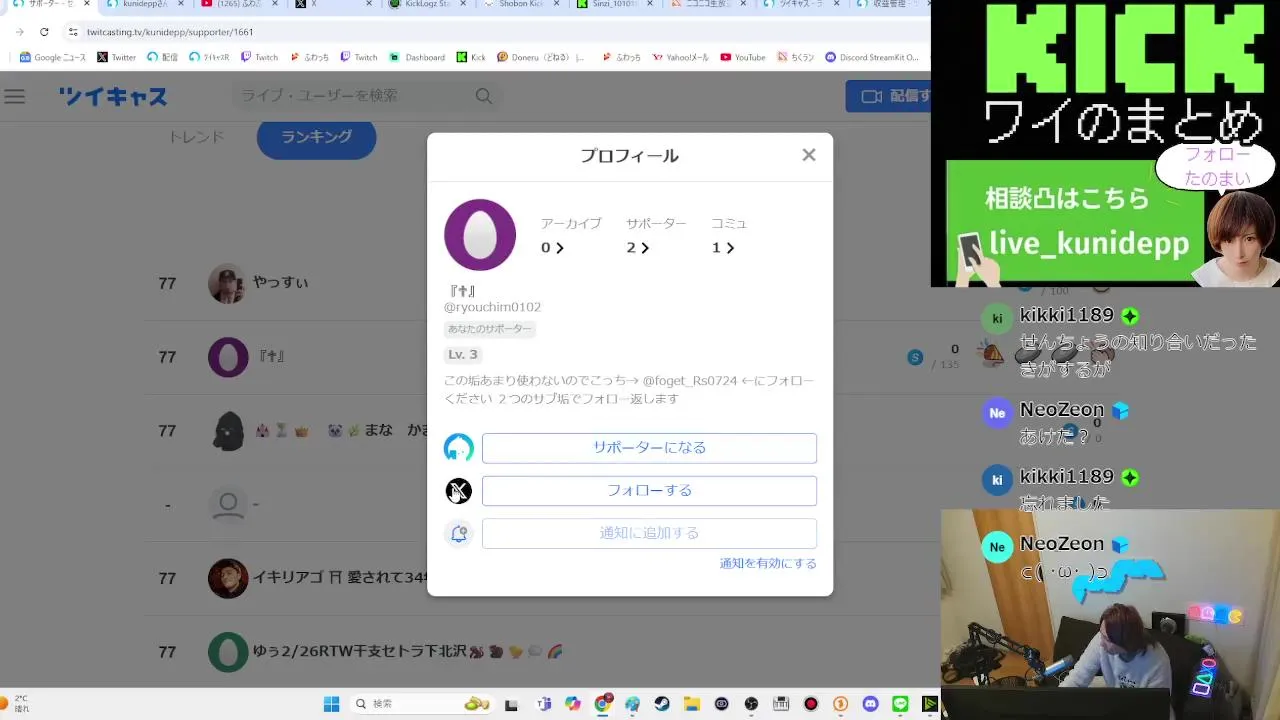Click the 通知に追加する button
The width and height of the screenshot is (1280, 720).
tap(649, 533)
